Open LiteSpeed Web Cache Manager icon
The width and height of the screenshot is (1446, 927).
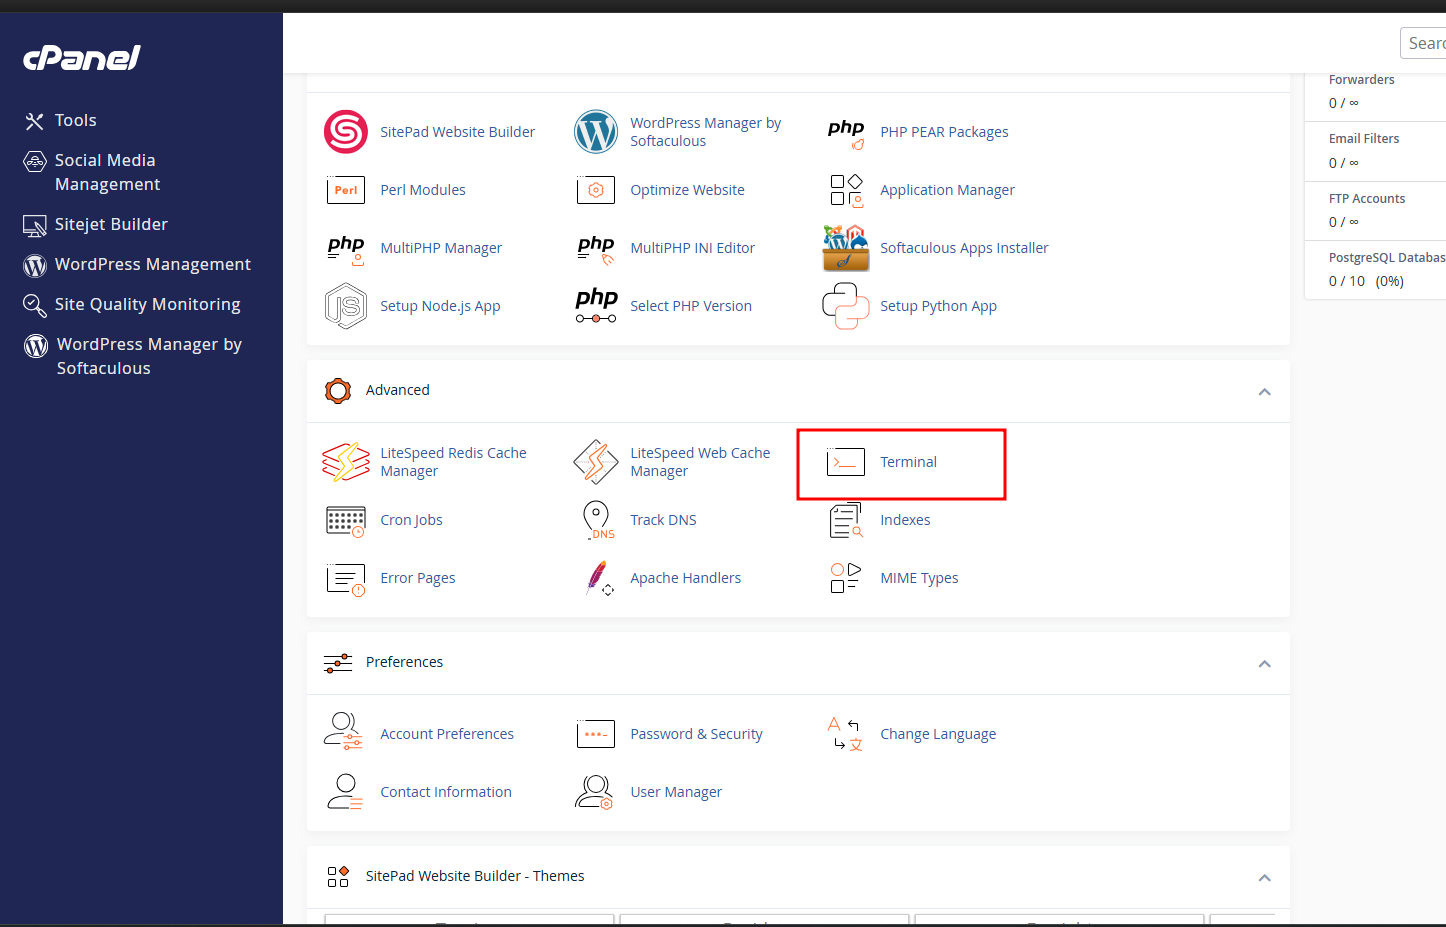(596, 462)
